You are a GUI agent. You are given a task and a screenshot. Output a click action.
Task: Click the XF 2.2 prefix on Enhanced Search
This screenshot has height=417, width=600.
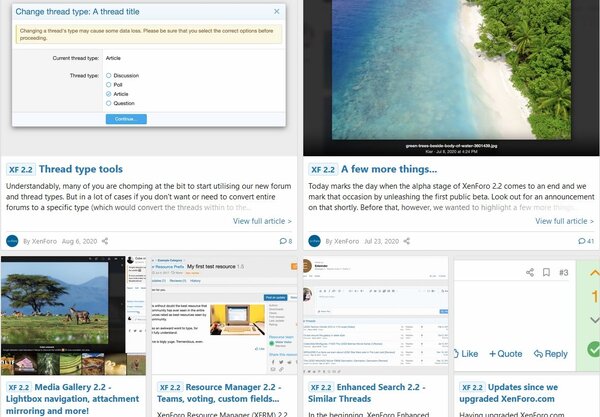point(322,387)
